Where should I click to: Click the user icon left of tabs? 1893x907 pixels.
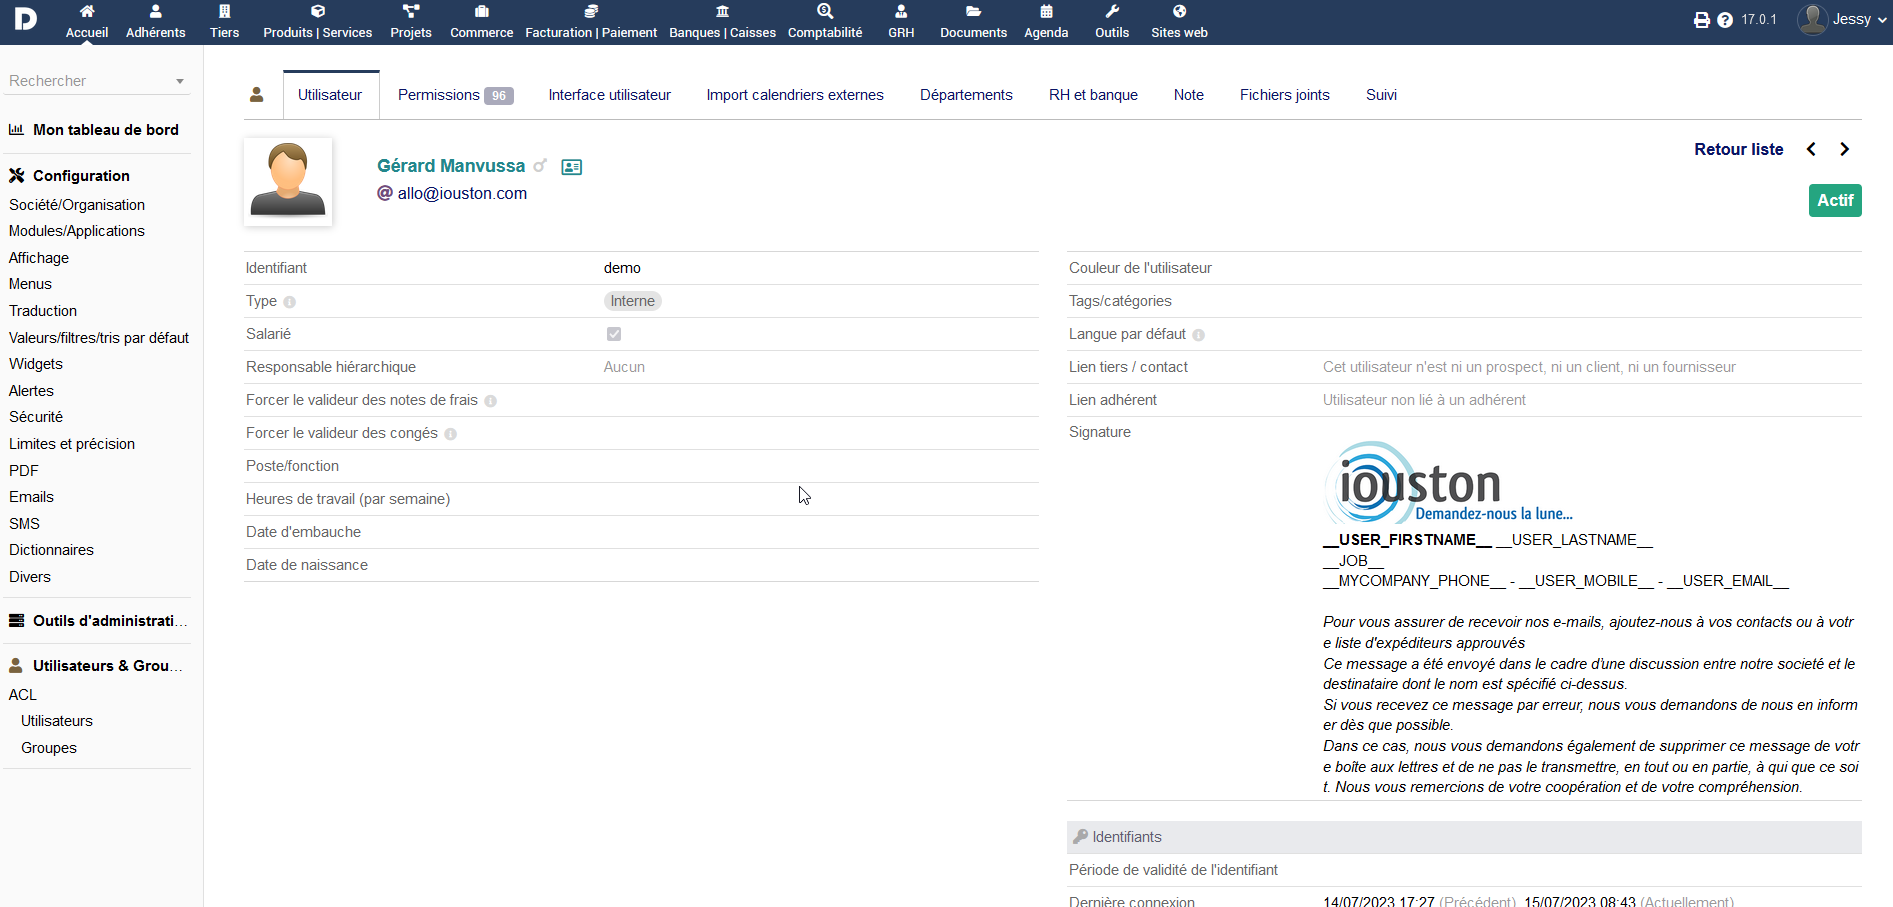pos(257,95)
